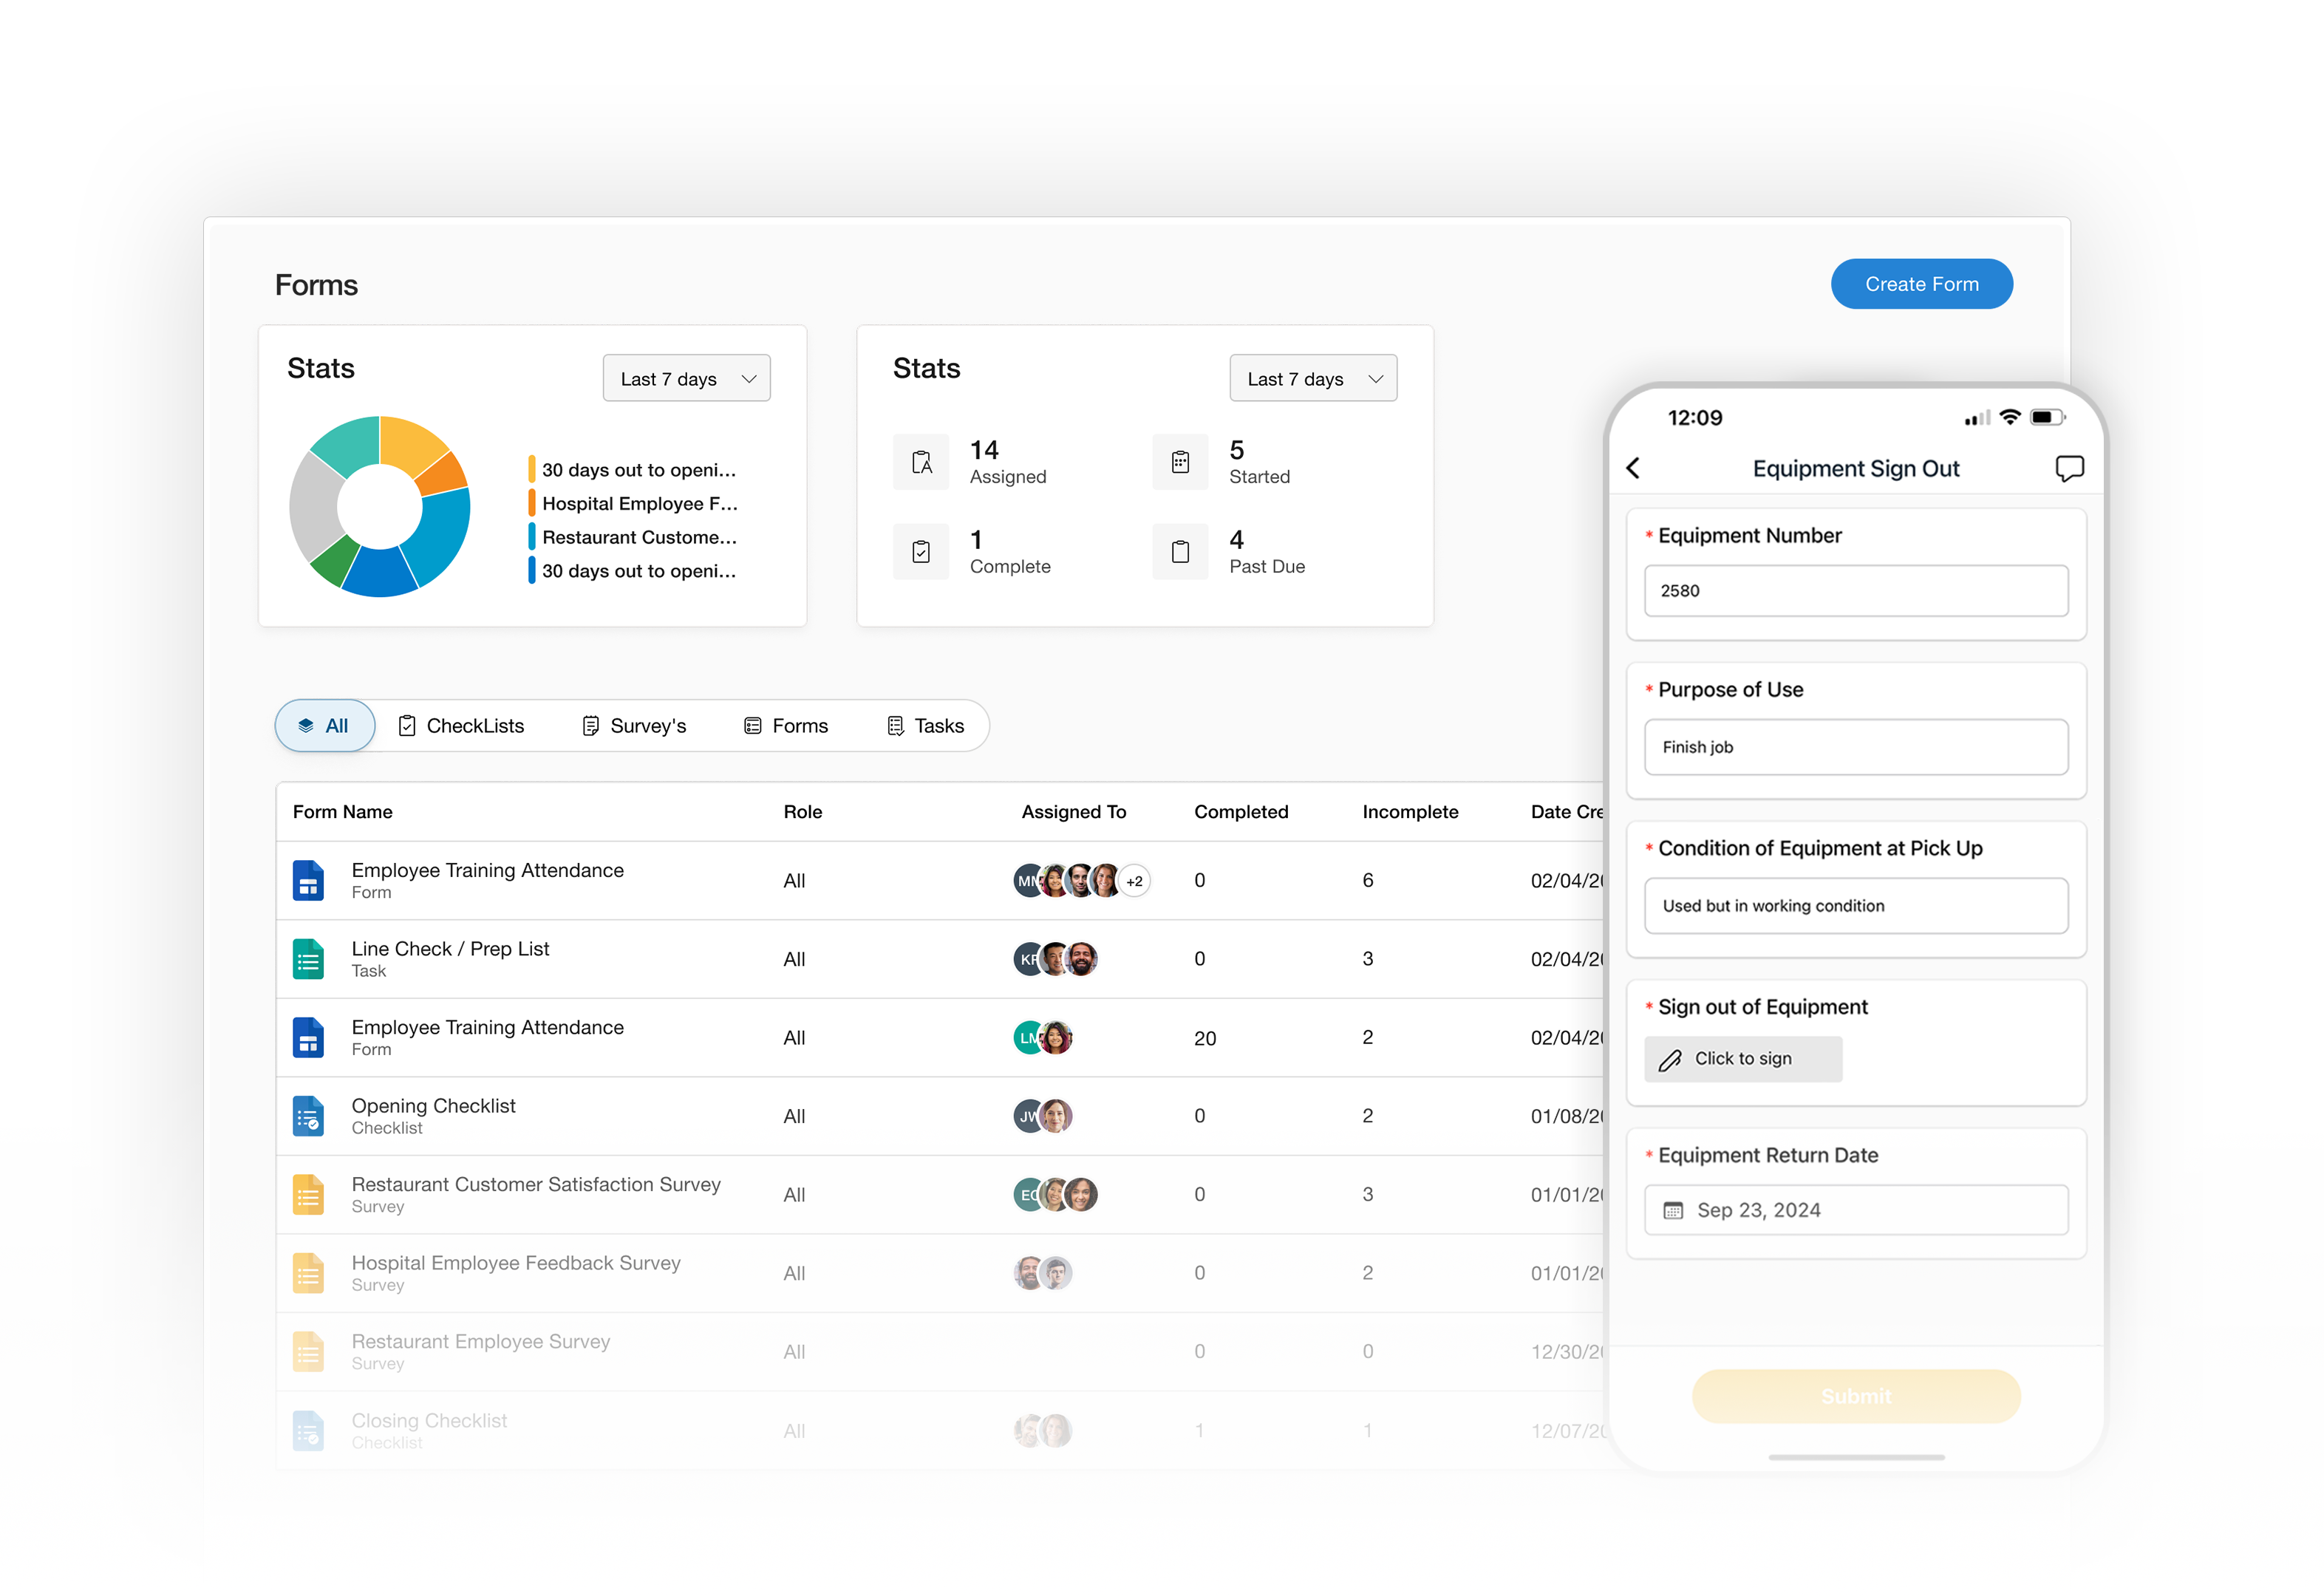Open the comment bubble icon in phone header
Viewport: 2324px width, 1596px height.
(2068, 469)
